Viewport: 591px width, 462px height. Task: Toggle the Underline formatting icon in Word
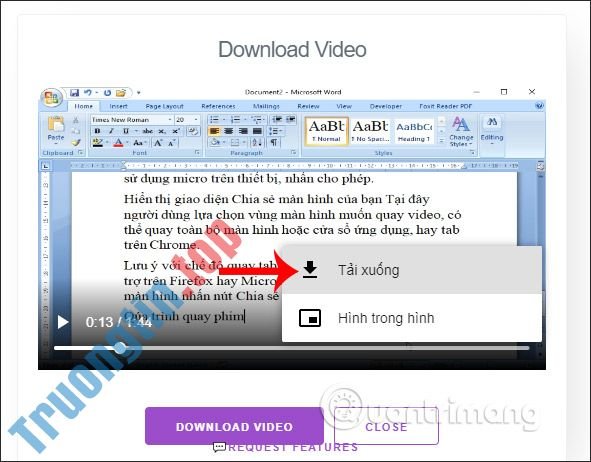pyautogui.click(x=126, y=131)
